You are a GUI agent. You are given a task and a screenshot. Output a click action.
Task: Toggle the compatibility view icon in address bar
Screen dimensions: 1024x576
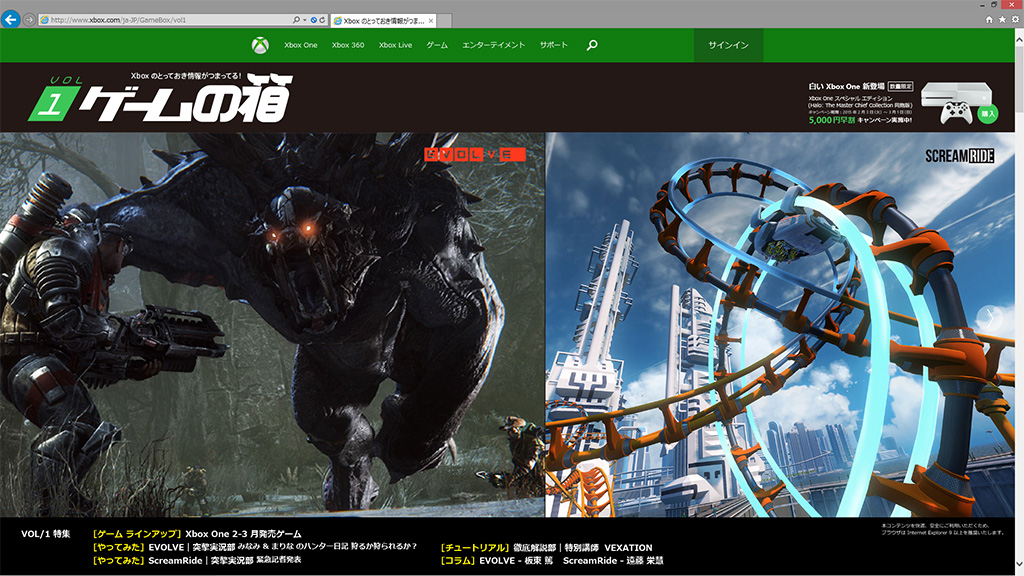313,20
